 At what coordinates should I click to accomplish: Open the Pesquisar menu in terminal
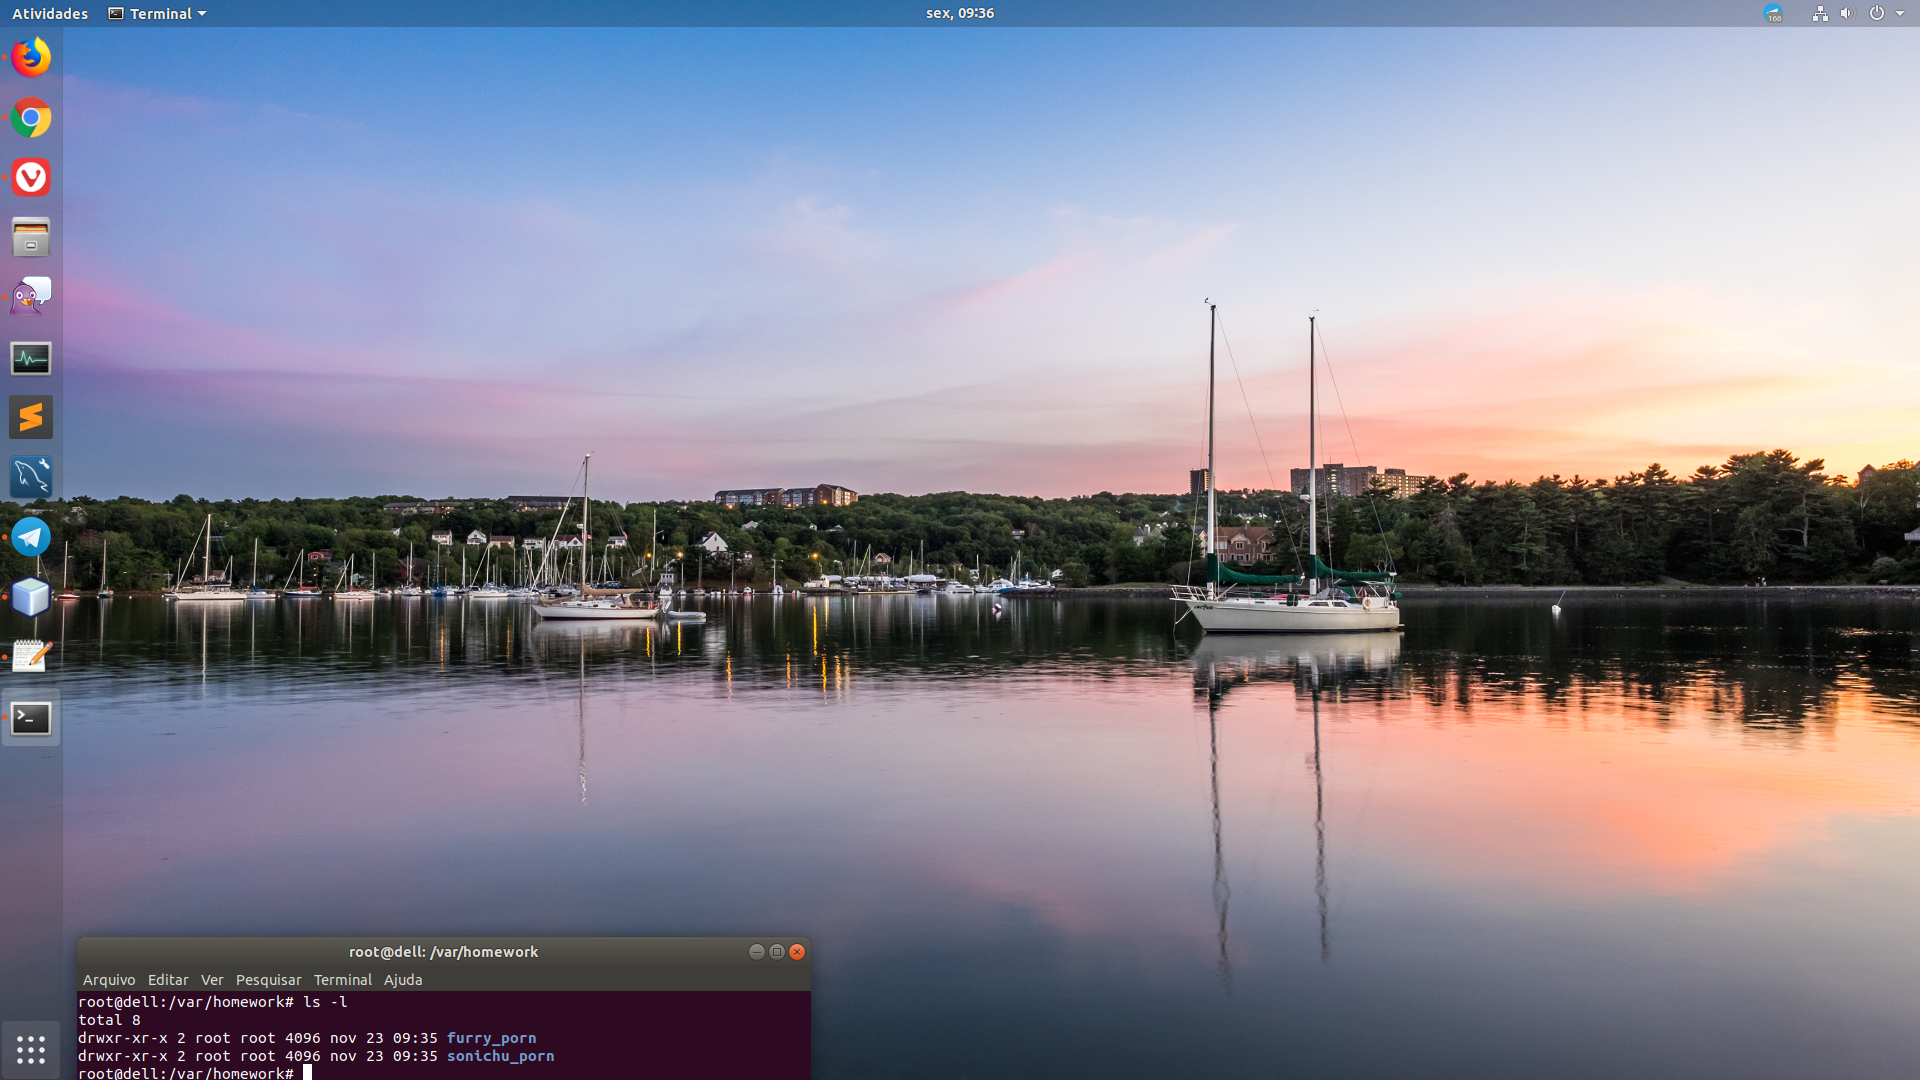[x=268, y=980]
